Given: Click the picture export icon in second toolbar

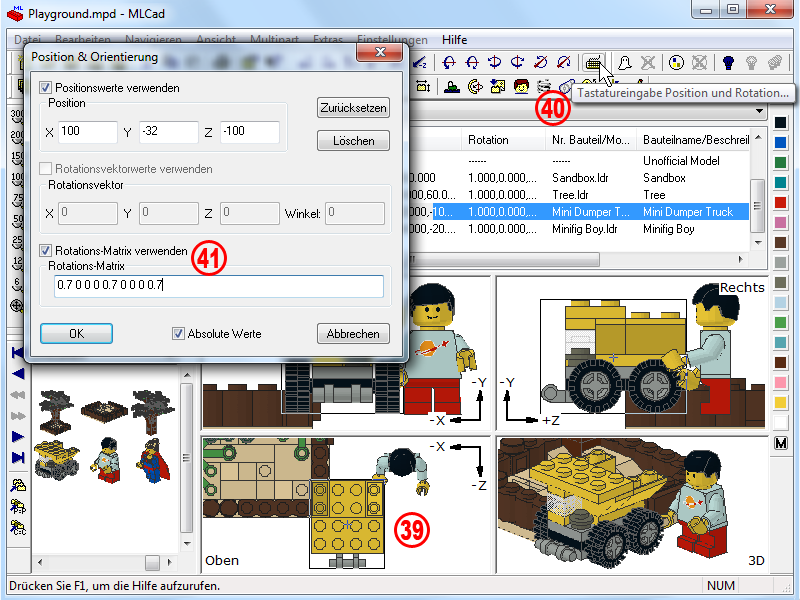Looking at the screenshot, I should [497, 86].
